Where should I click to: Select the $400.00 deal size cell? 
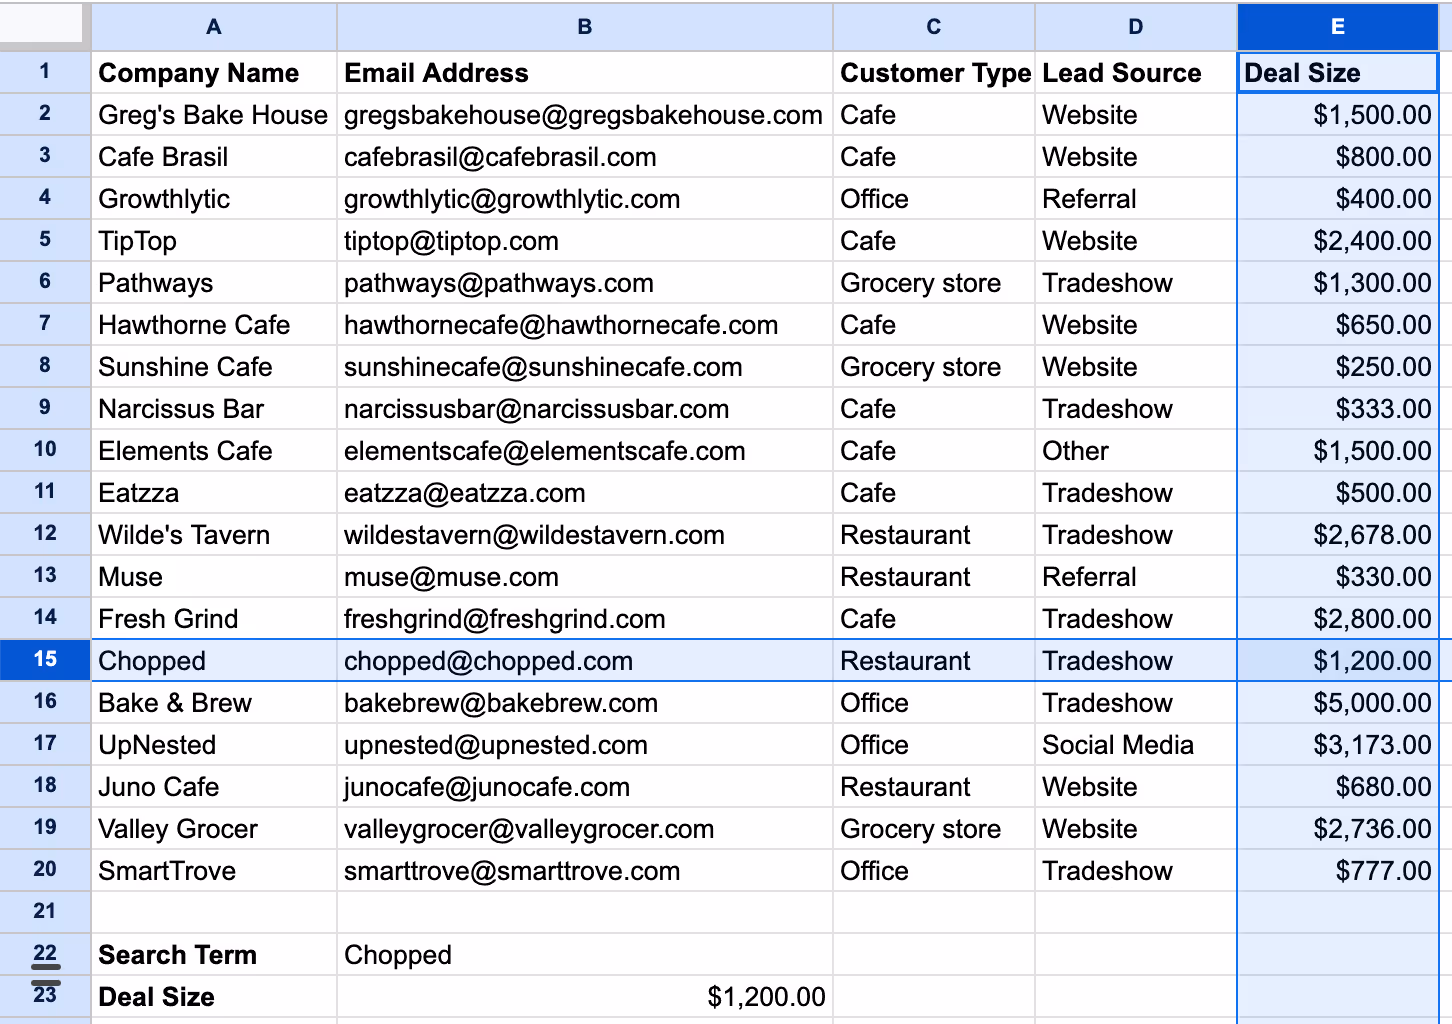[1338, 199]
